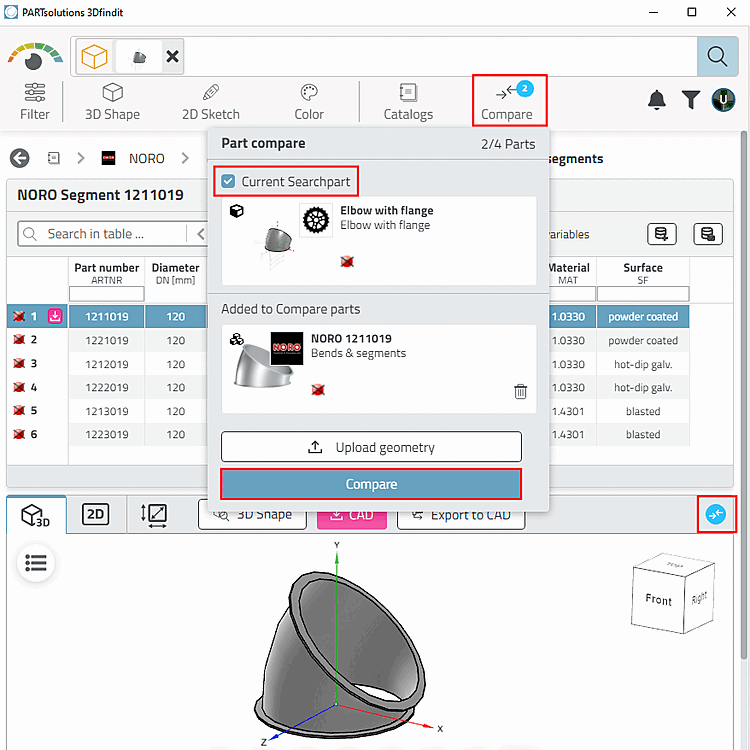Click the search part thumbnail in search bar
This screenshot has height=750, width=750.
click(x=139, y=56)
